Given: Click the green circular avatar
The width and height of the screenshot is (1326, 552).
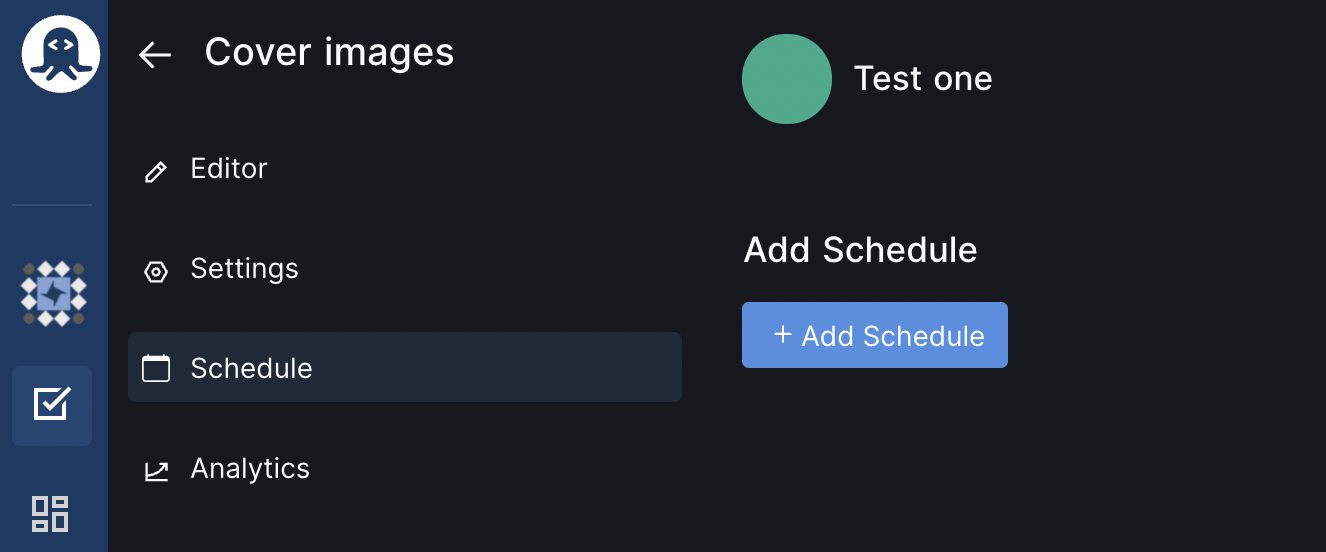Looking at the screenshot, I should pyautogui.click(x=787, y=79).
